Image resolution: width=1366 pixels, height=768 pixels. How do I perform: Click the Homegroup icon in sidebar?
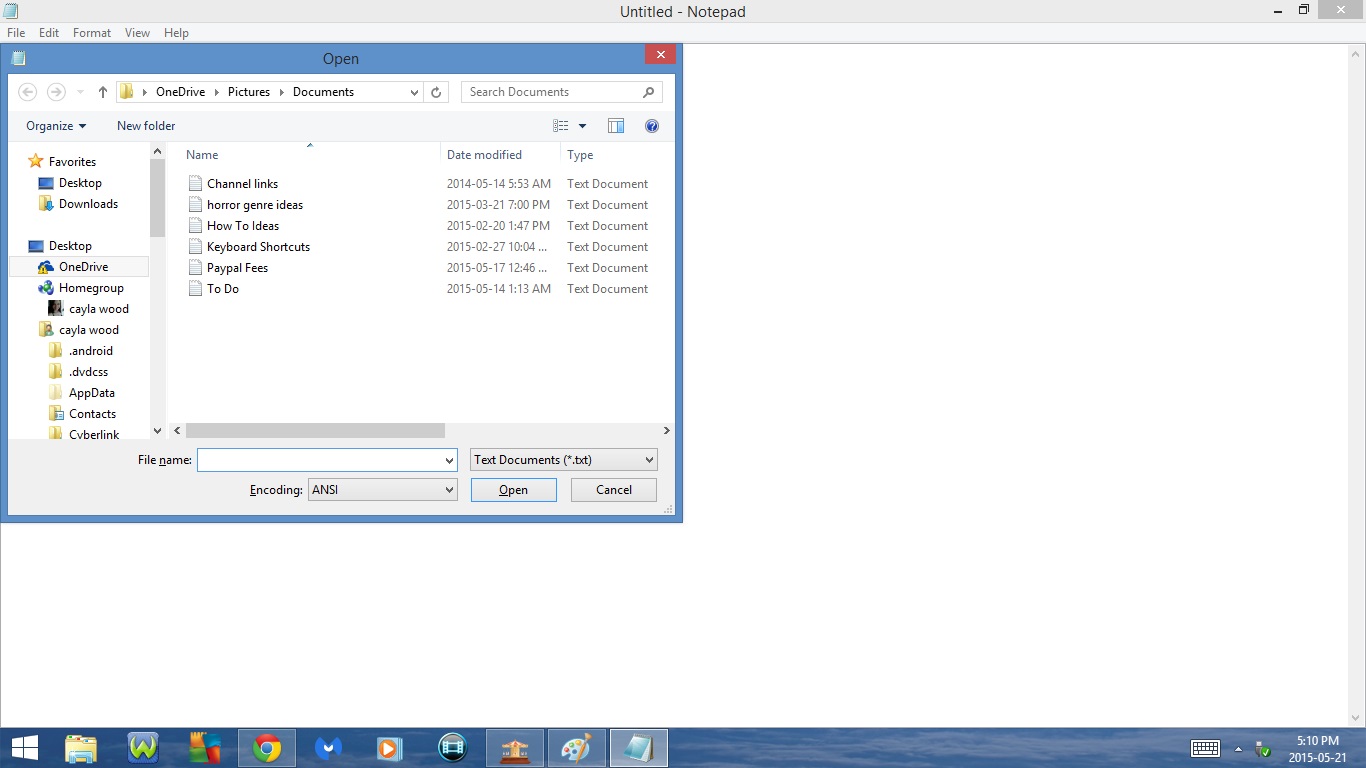click(x=45, y=288)
